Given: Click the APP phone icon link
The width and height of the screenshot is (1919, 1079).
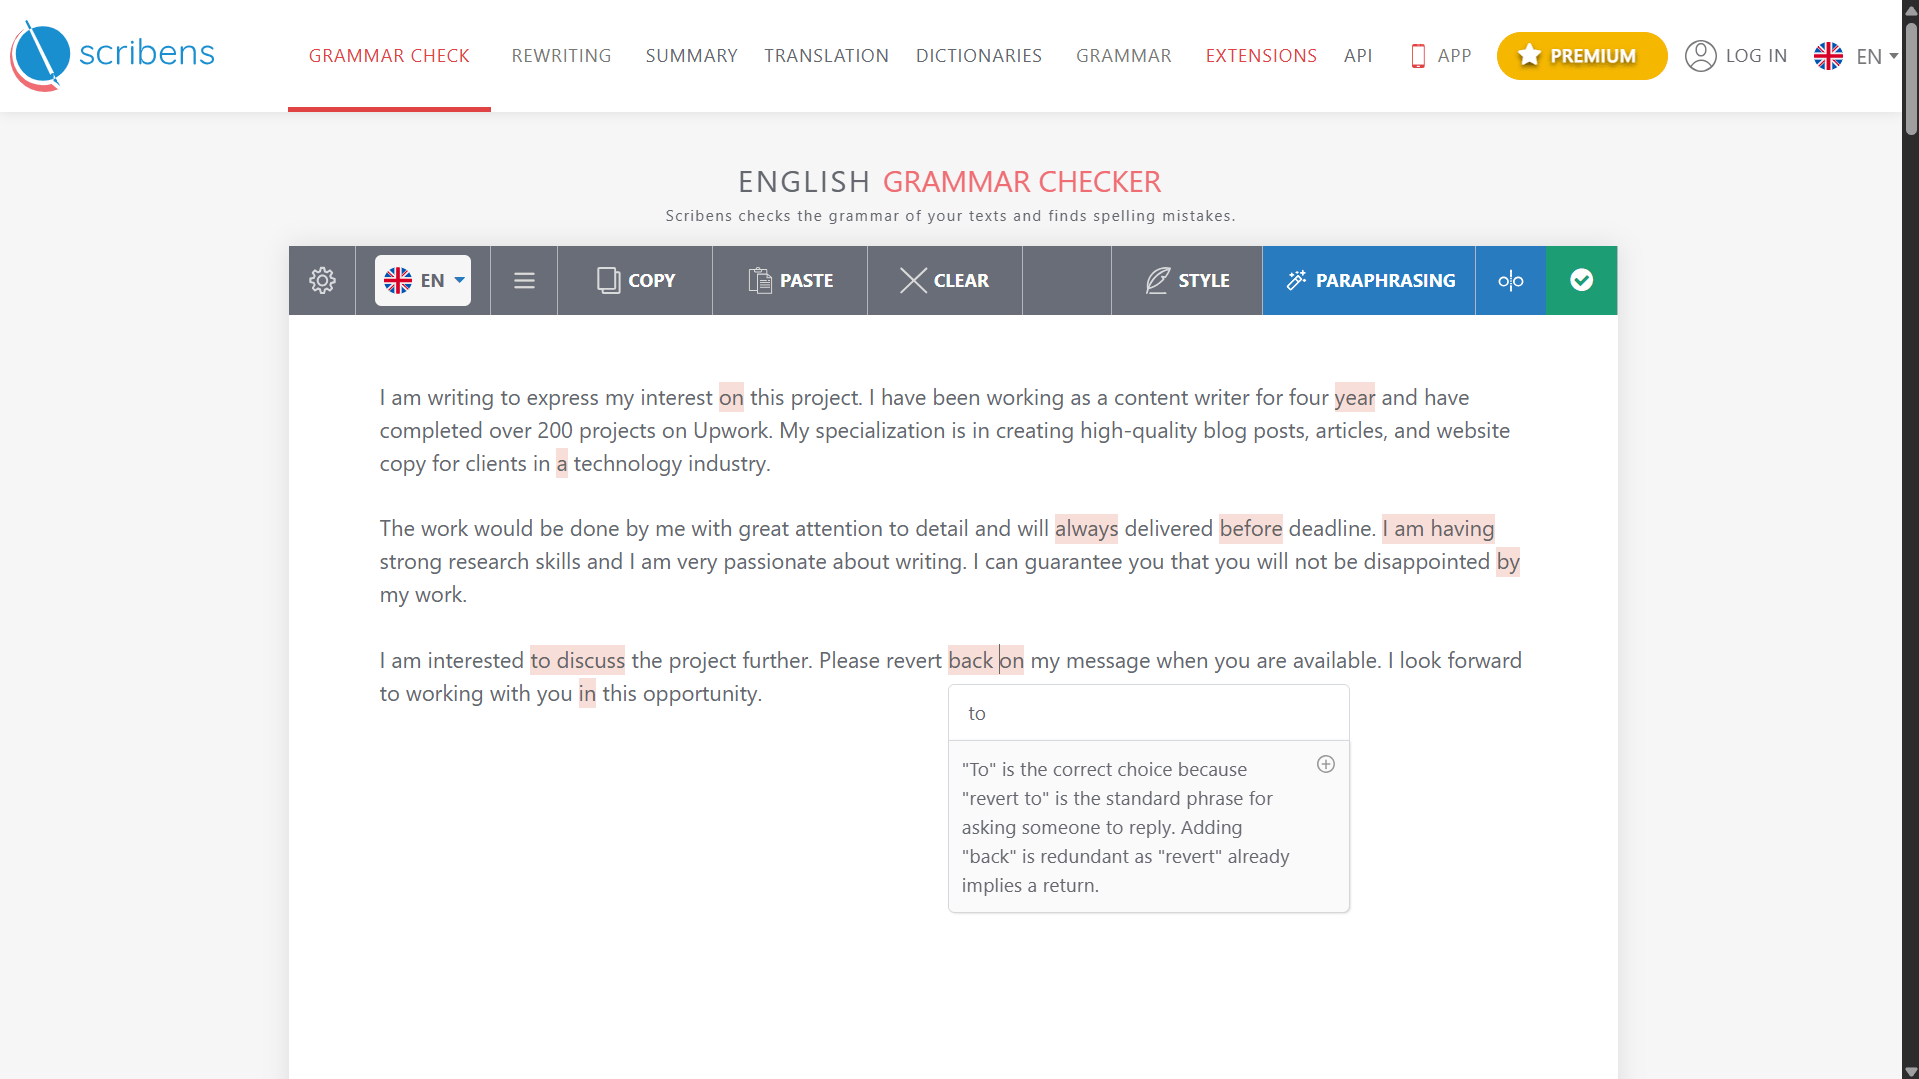Looking at the screenshot, I should click(1440, 56).
